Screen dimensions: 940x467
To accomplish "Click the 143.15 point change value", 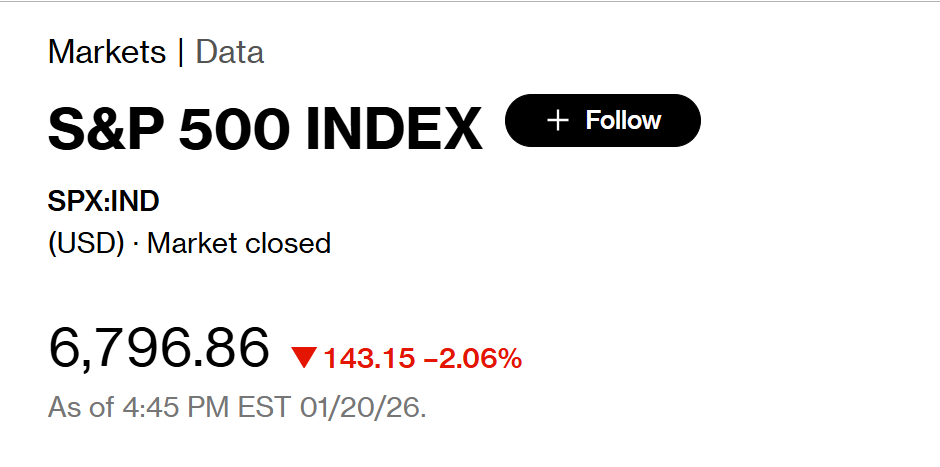I will (x=369, y=358).
